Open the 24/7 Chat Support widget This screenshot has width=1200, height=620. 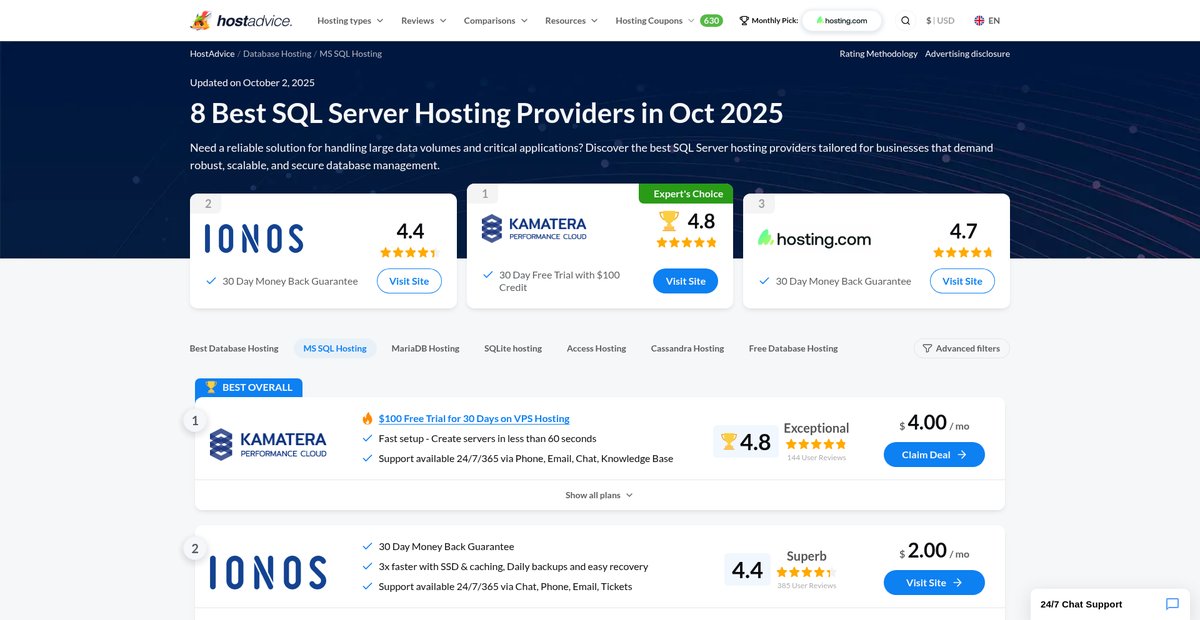(x=1110, y=604)
